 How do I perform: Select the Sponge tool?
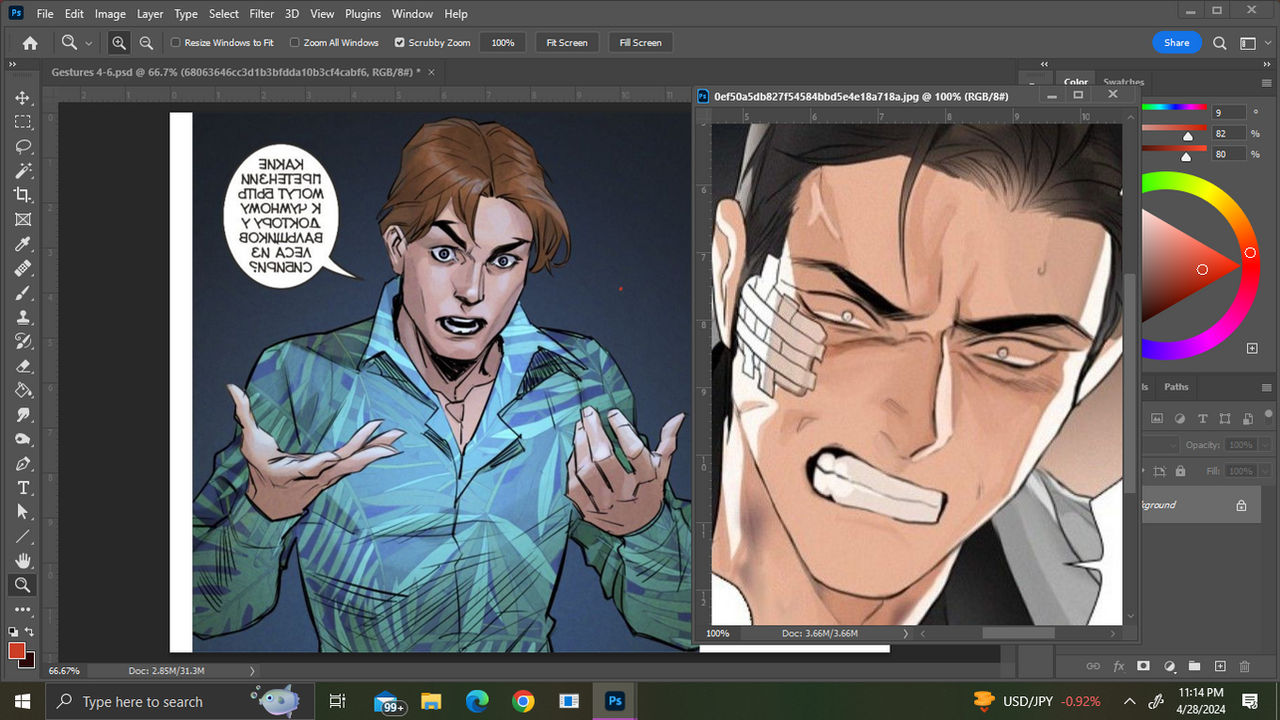click(23, 439)
